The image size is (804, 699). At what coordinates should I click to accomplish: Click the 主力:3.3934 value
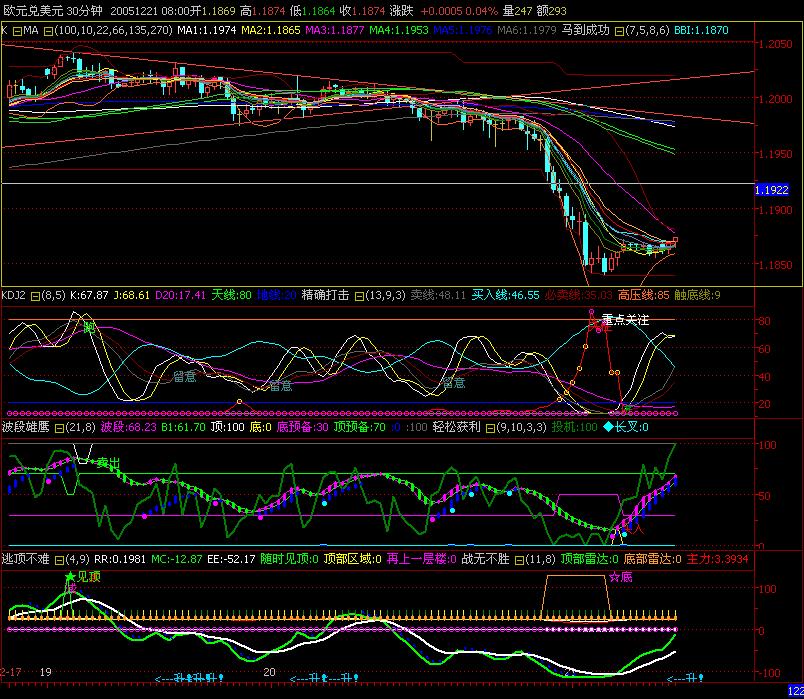pyautogui.click(x=717, y=559)
